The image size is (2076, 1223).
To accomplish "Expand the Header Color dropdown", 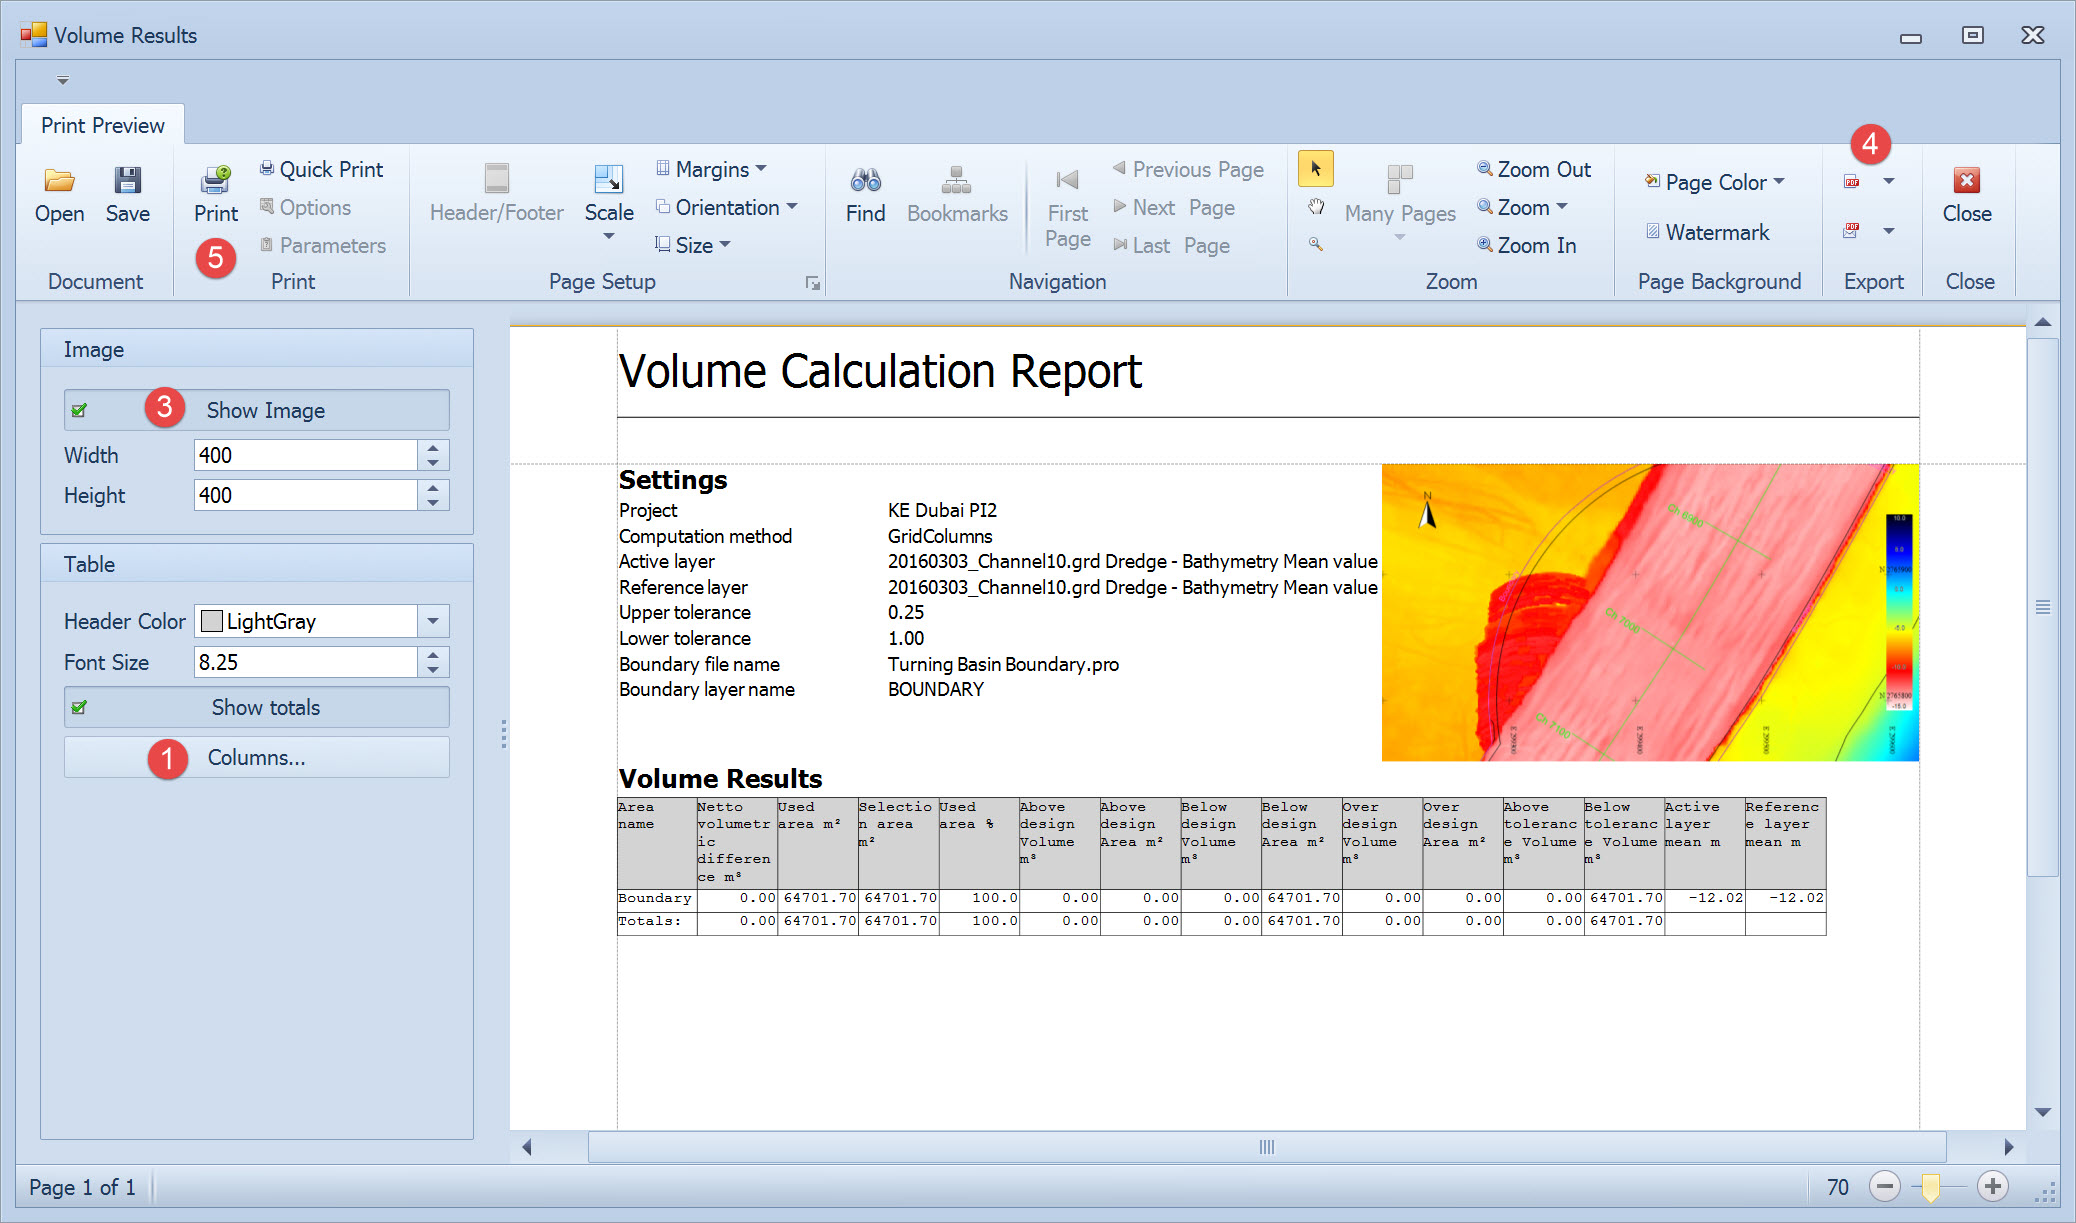I will coord(432,621).
